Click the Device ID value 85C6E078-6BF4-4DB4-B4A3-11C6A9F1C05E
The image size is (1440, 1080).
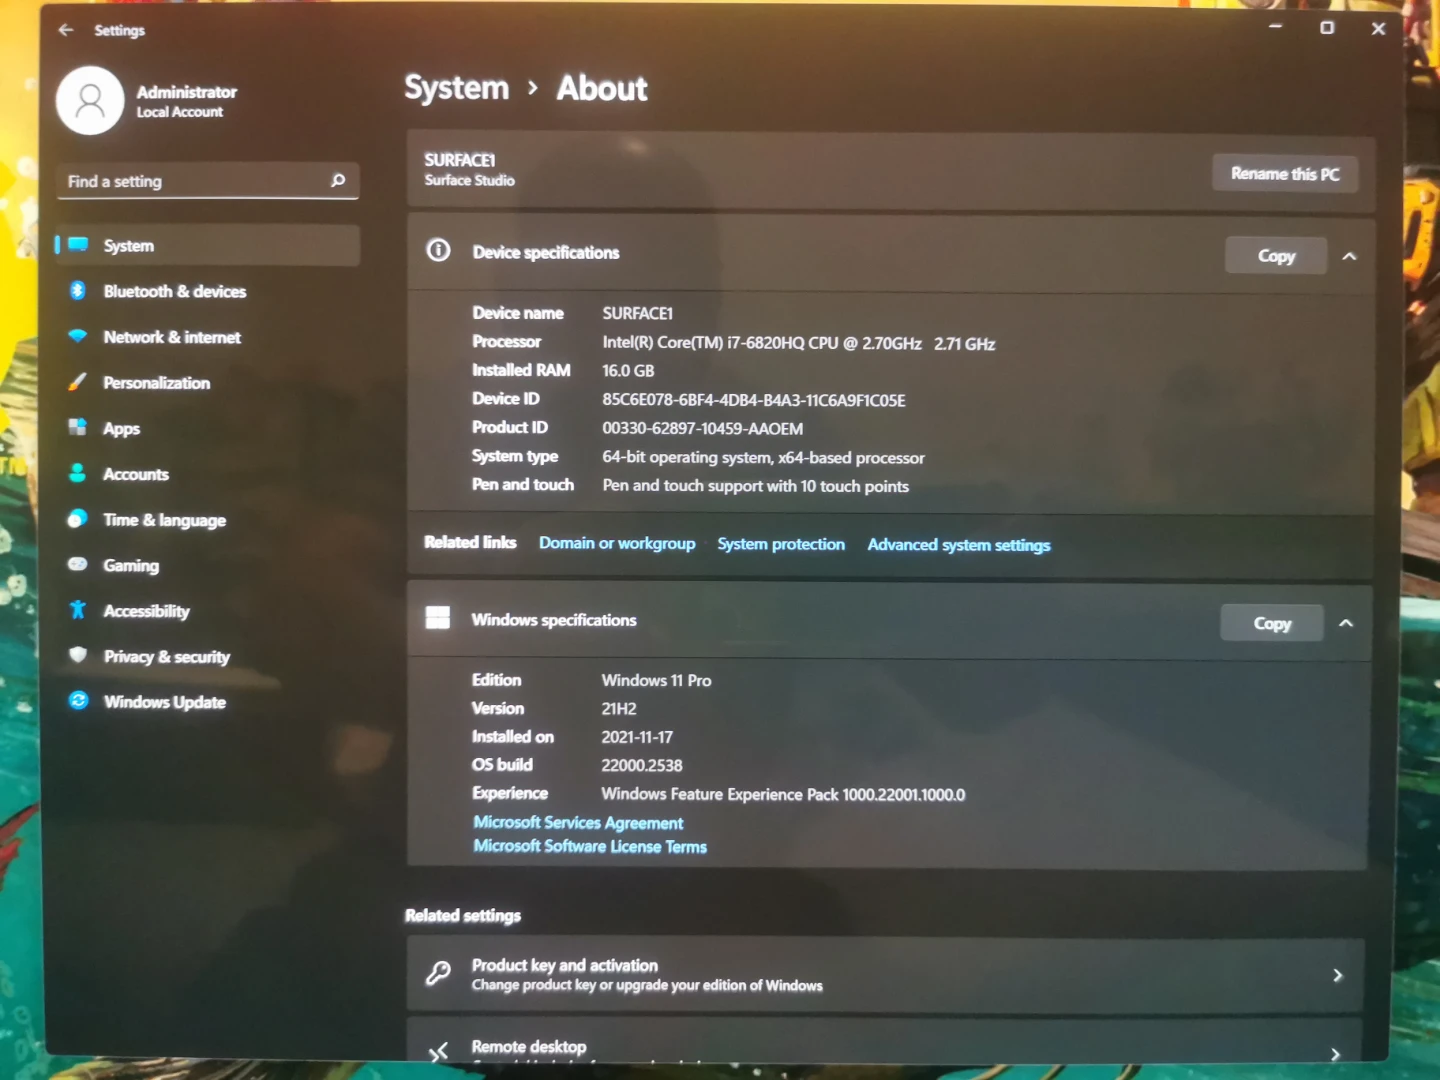tap(754, 400)
